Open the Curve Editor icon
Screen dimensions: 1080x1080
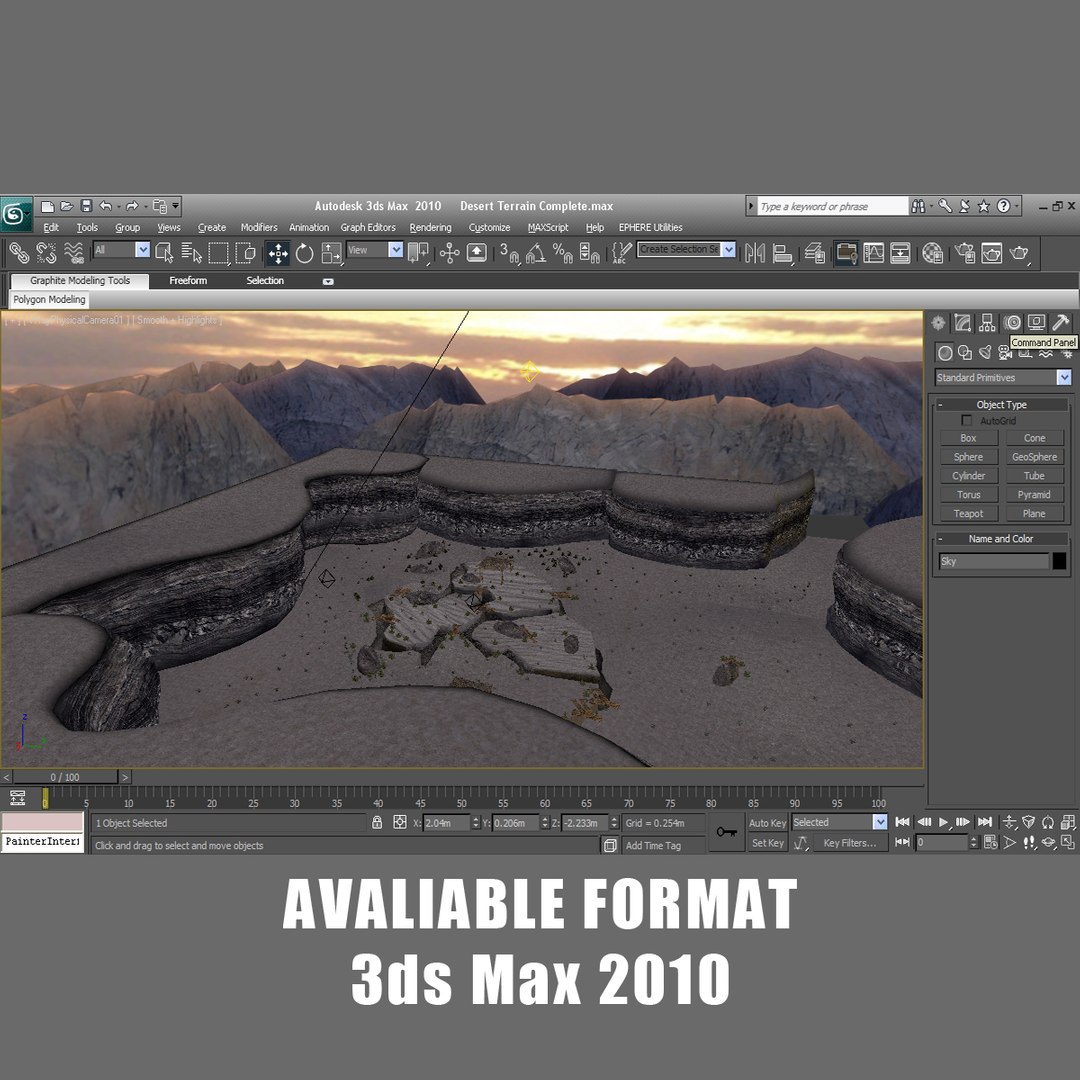873,253
